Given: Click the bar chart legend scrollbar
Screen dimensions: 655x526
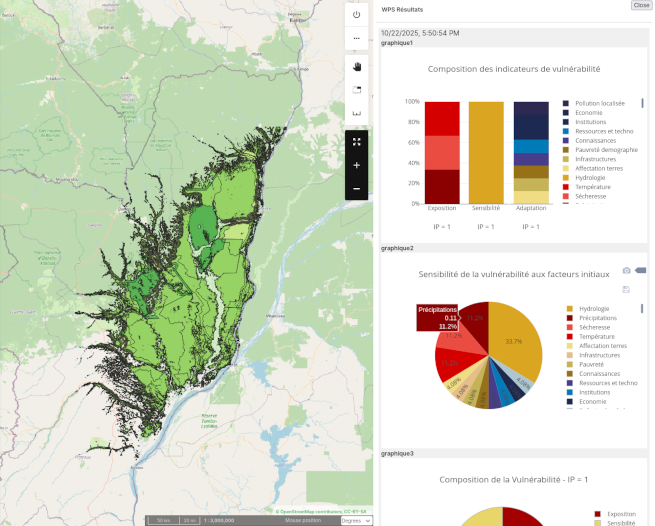Looking at the screenshot, I should pyautogui.click(x=643, y=103).
